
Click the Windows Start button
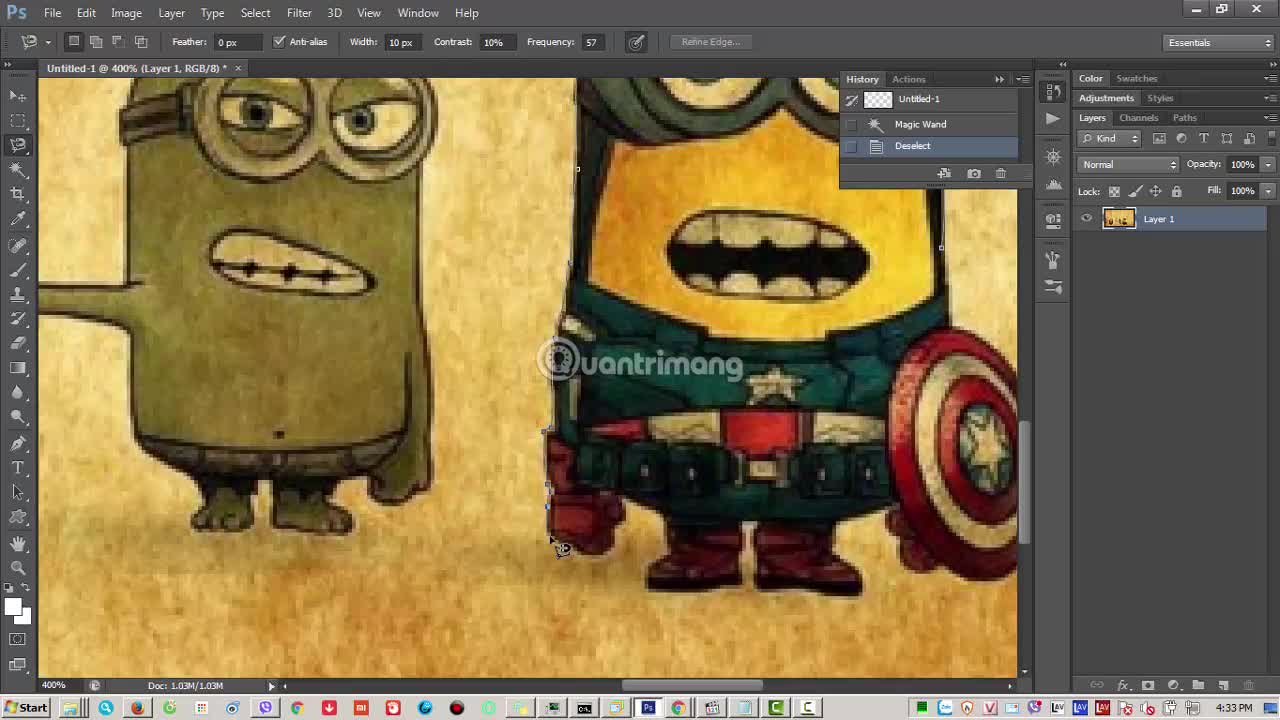pos(25,708)
